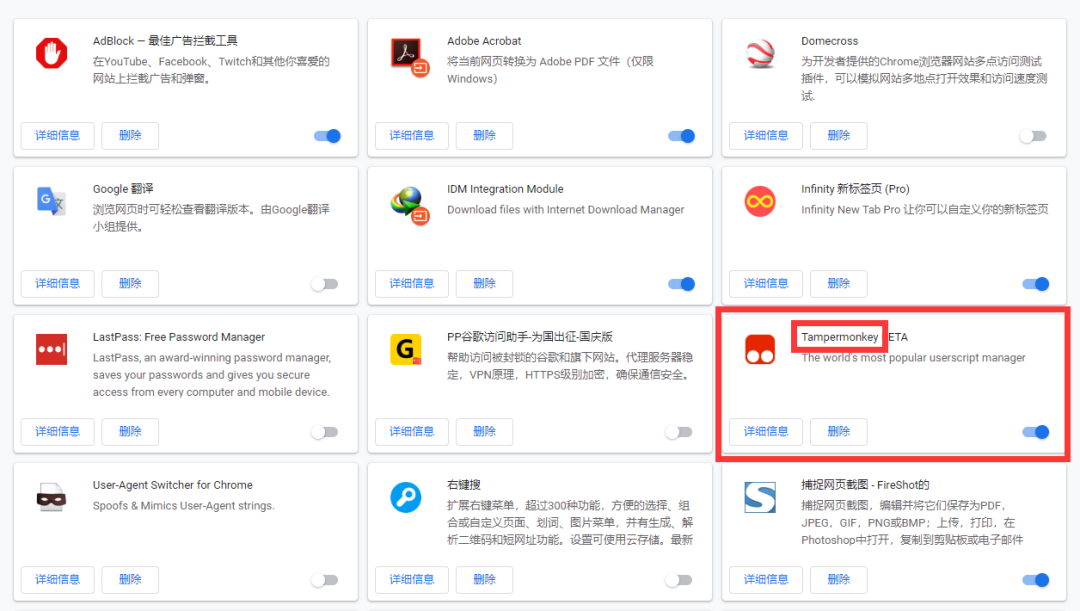Disable the IDM Integration Module toggle
The image size is (1080, 611).
[x=681, y=284]
